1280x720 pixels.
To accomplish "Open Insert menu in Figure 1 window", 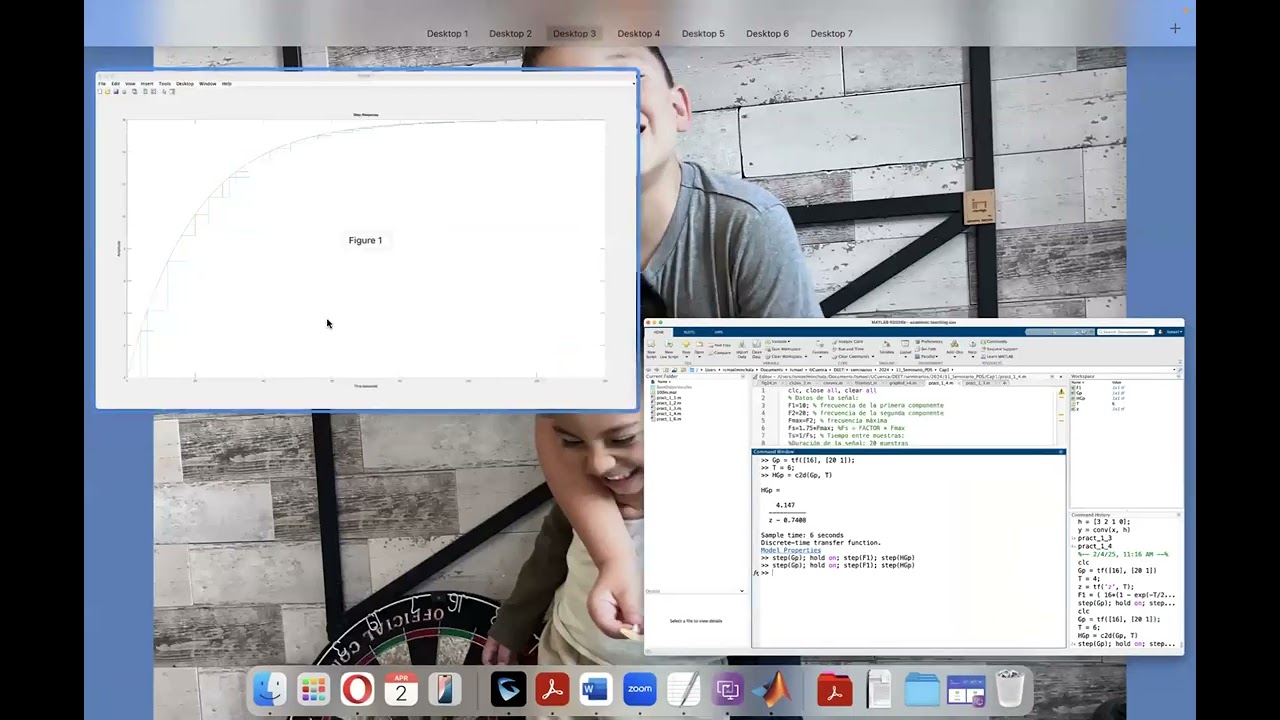I will (147, 84).
